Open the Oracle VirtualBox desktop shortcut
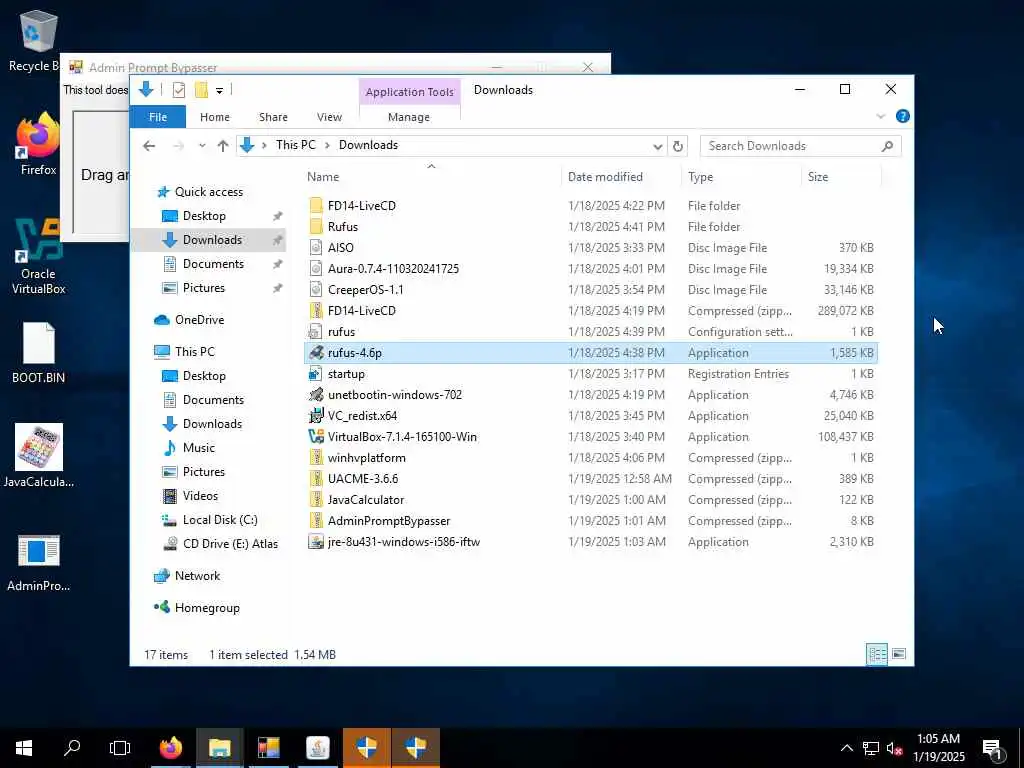 click(x=38, y=256)
